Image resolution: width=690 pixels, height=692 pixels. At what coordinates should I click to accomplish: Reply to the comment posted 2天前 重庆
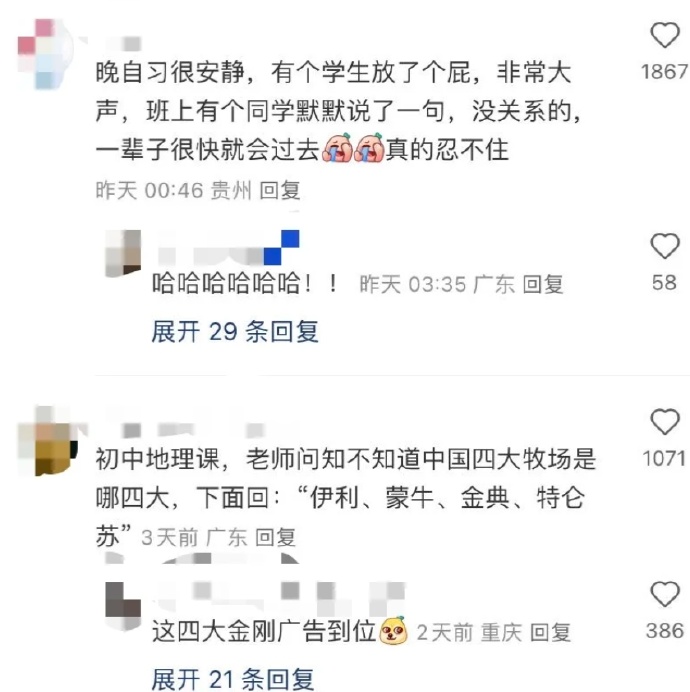tap(550, 632)
